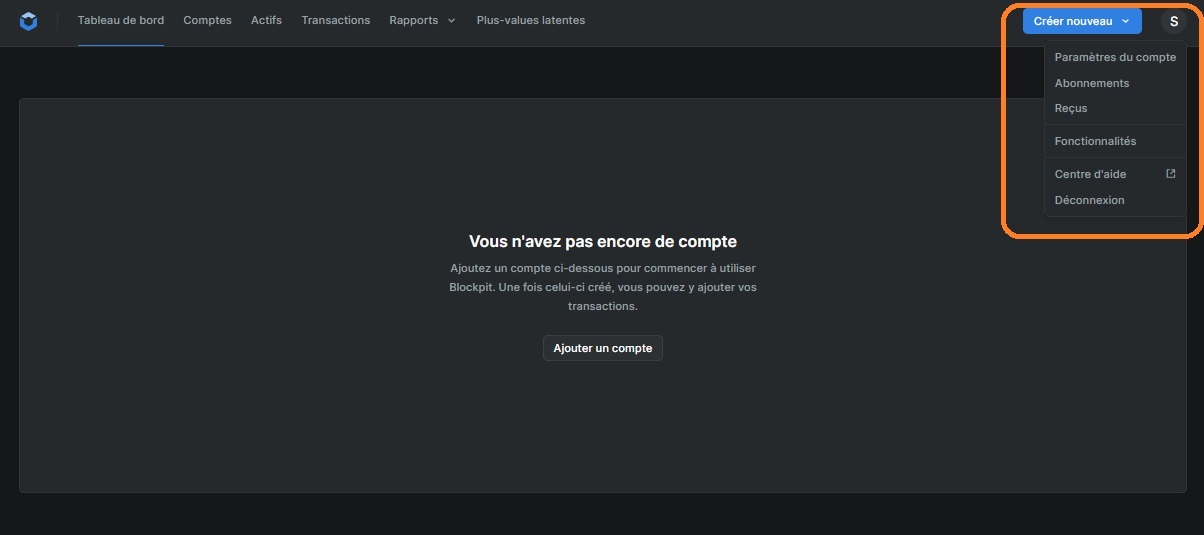Open the Actifs tab
The width and height of the screenshot is (1204, 535).
(266, 21)
